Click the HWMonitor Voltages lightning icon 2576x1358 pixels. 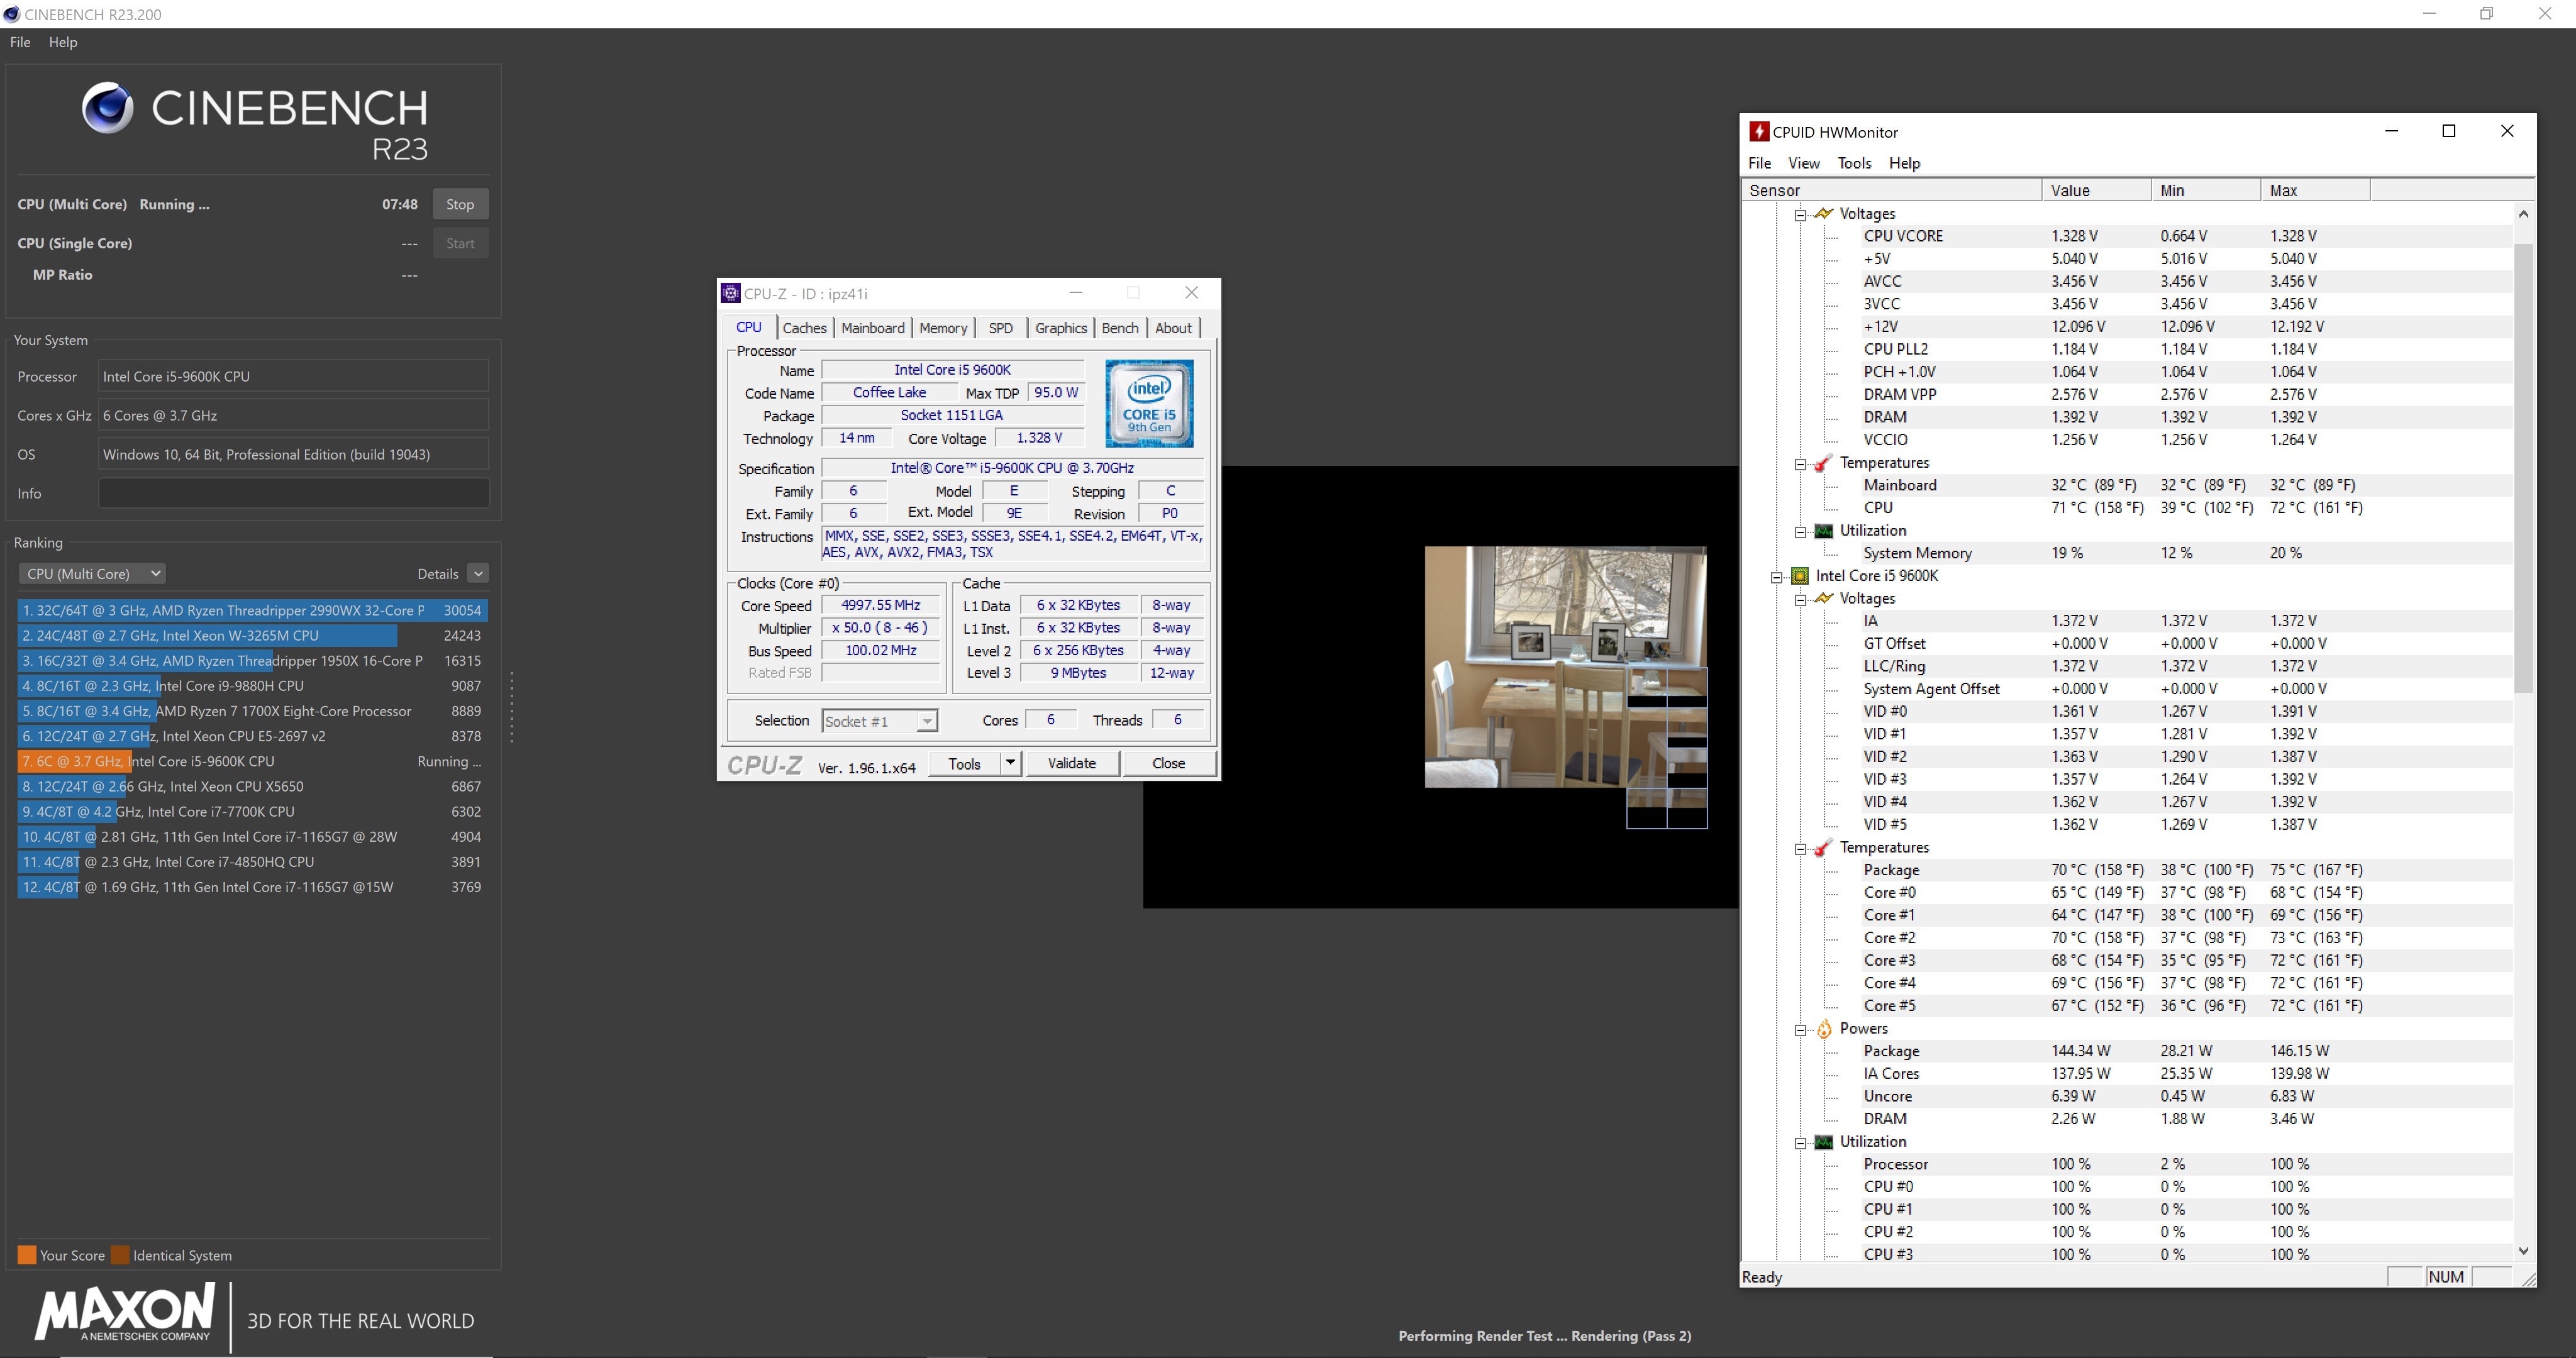1823,213
